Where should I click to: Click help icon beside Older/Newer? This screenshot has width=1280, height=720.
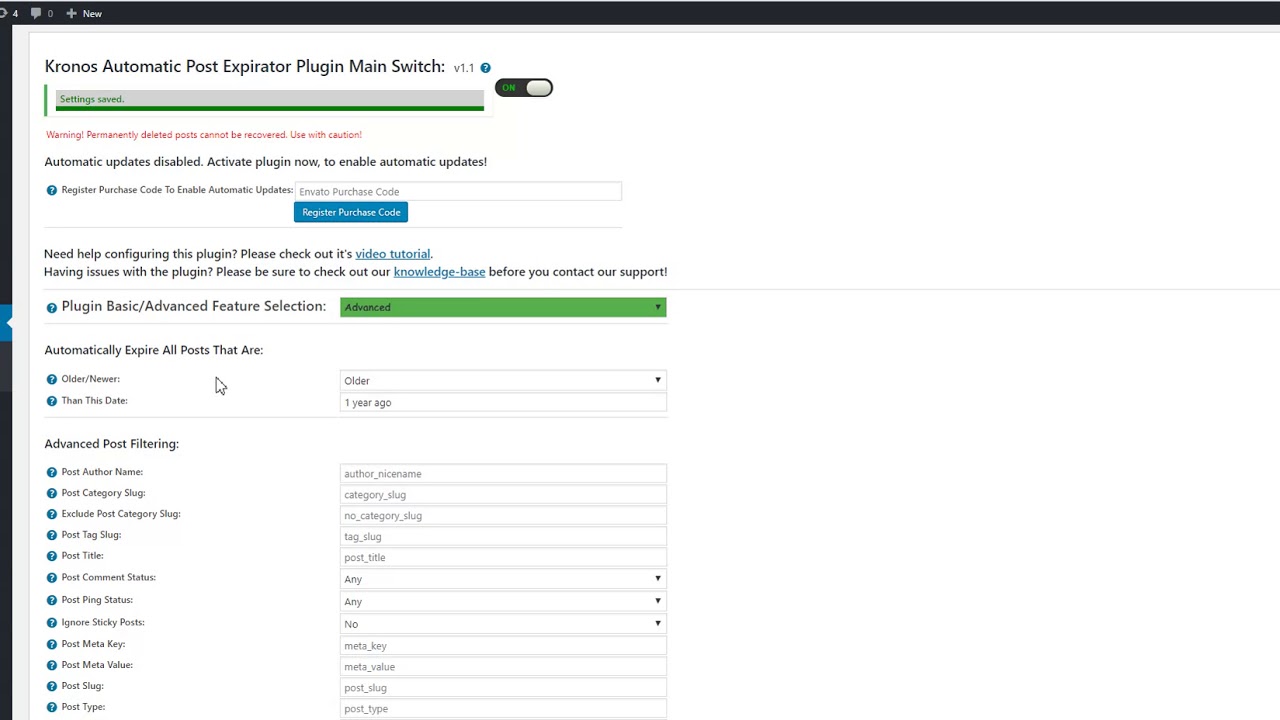coord(52,379)
